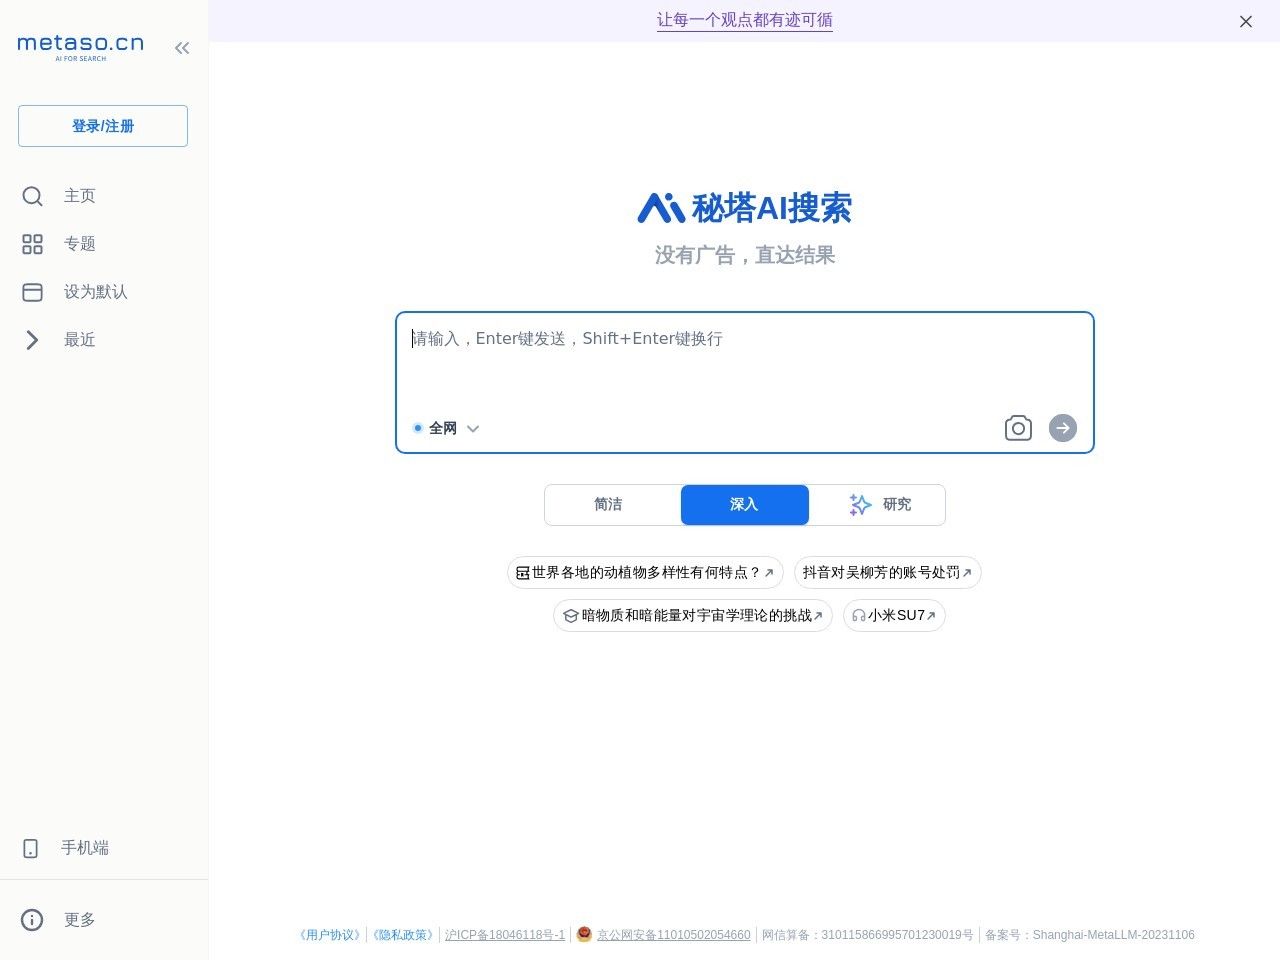Click the 设为默认 browser window icon

click(x=32, y=292)
